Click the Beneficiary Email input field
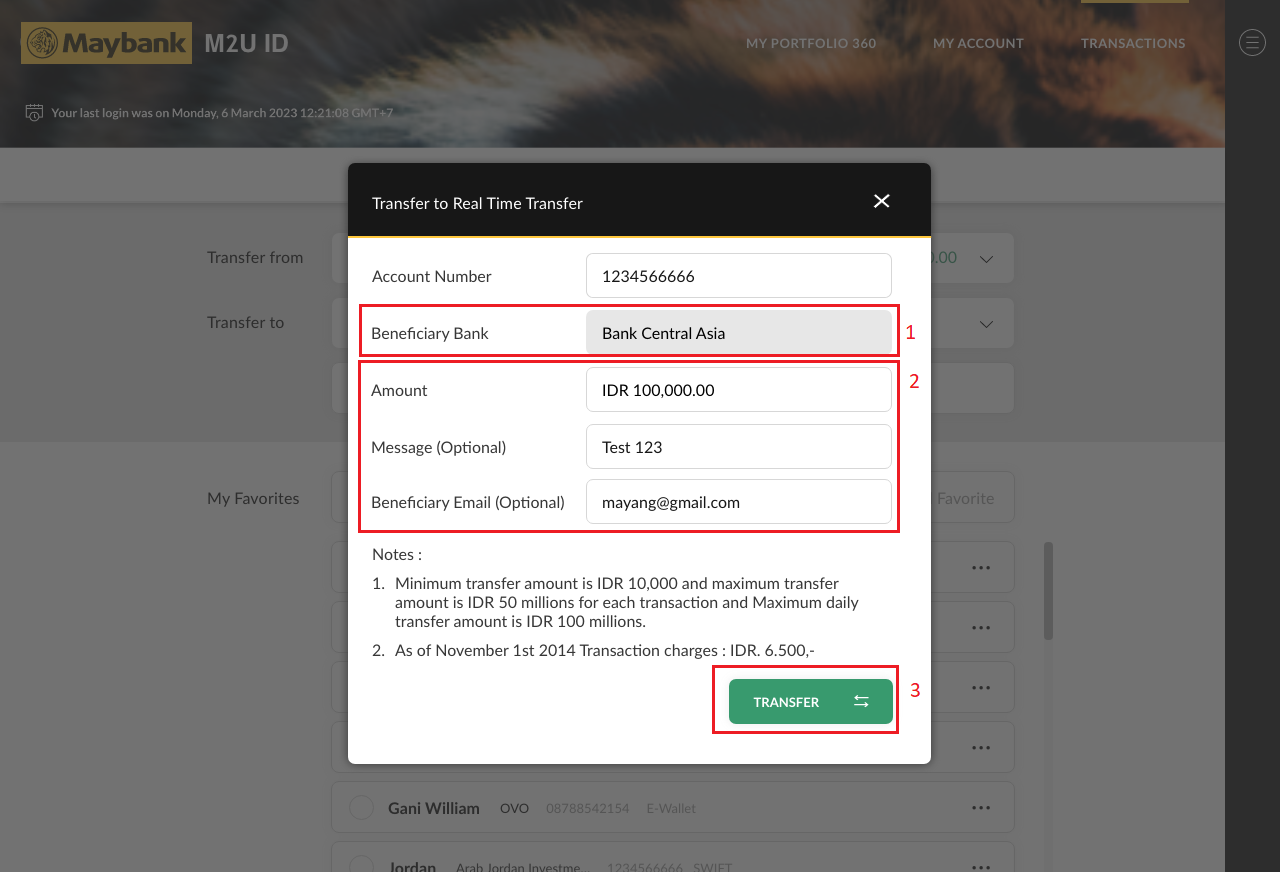The width and height of the screenshot is (1280, 872). pos(738,502)
